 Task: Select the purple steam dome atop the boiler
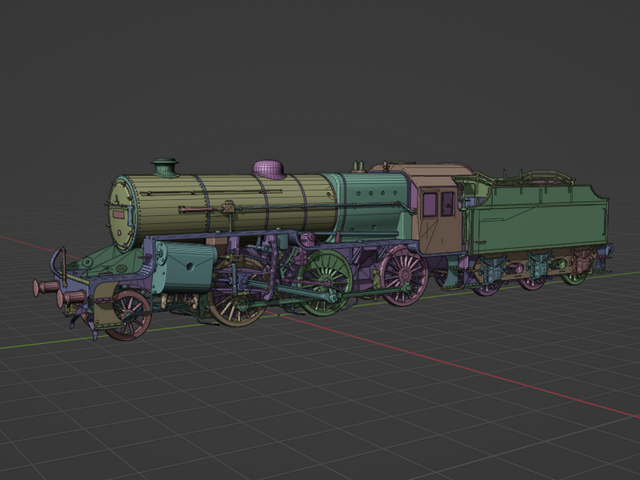coord(269,169)
